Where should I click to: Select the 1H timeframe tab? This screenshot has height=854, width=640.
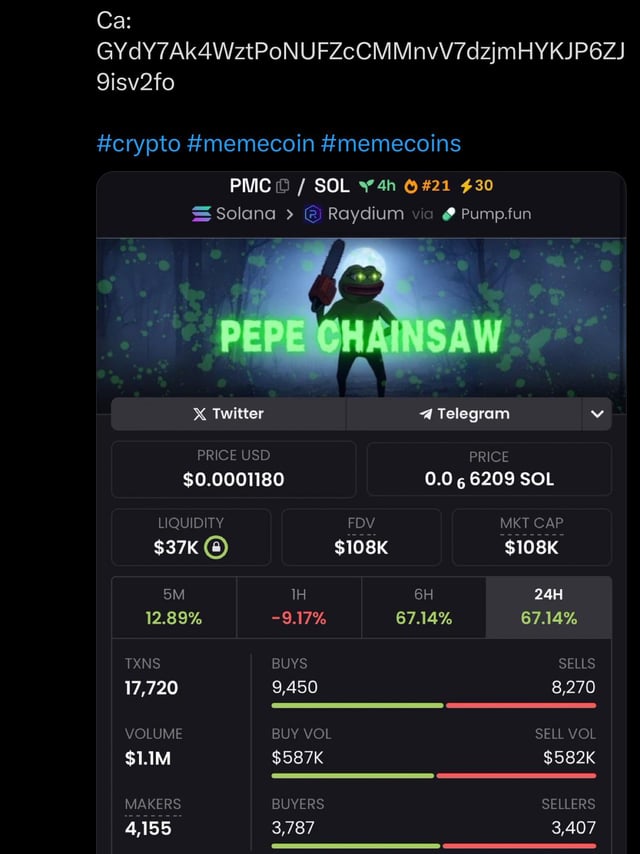[298, 607]
